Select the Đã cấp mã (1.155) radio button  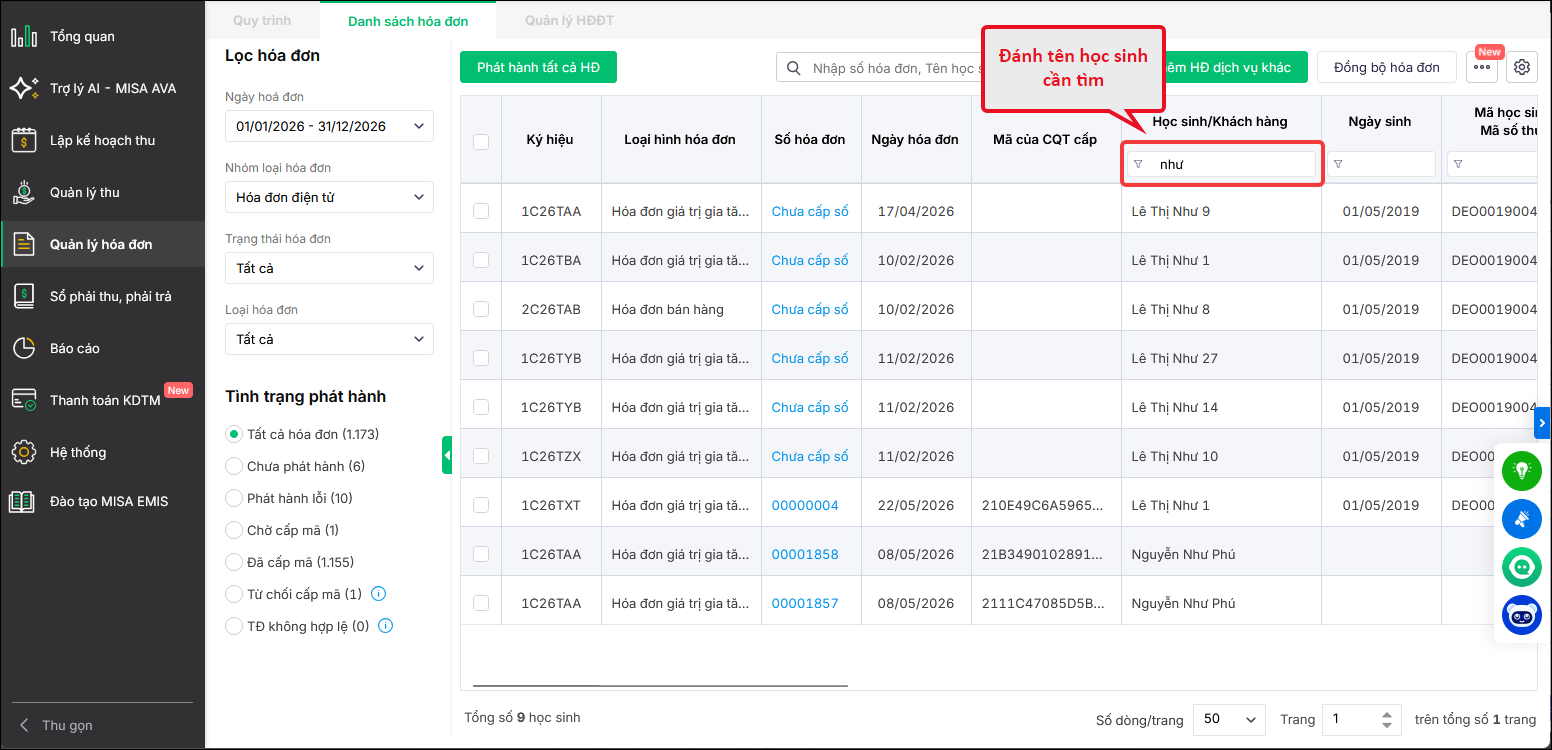click(x=234, y=562)
